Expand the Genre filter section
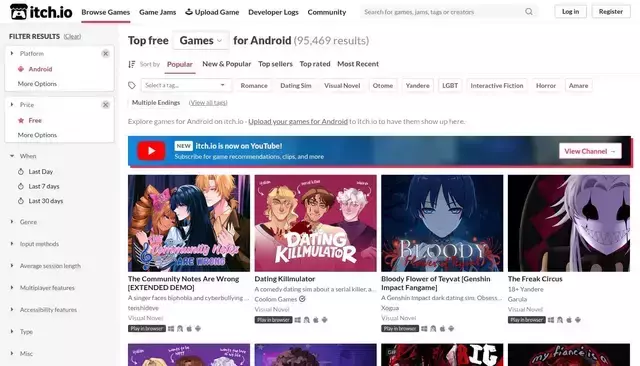This screenshot has height=366, width=640. (x=23, y=222)
